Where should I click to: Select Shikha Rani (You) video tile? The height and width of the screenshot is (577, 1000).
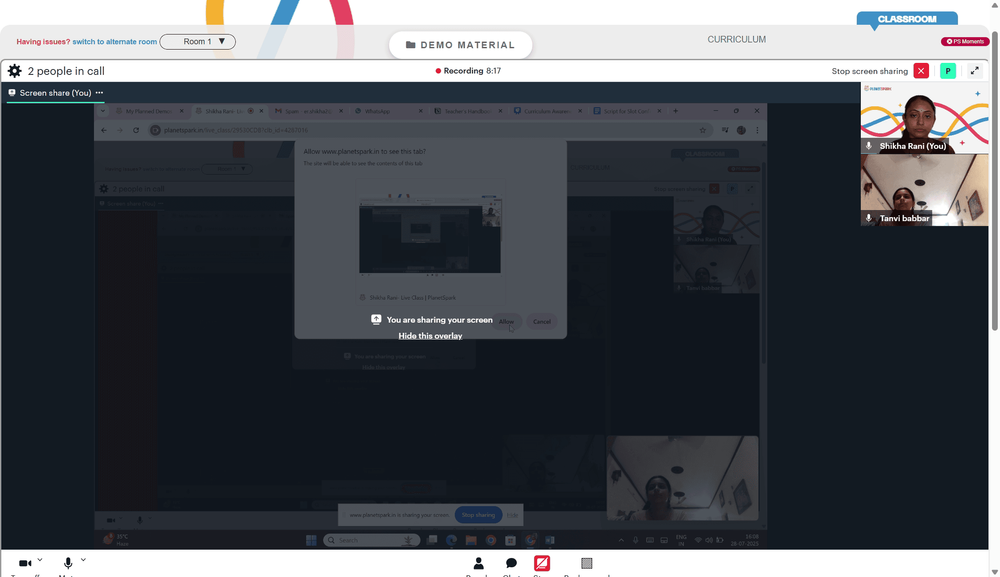(x=924, y=118)
